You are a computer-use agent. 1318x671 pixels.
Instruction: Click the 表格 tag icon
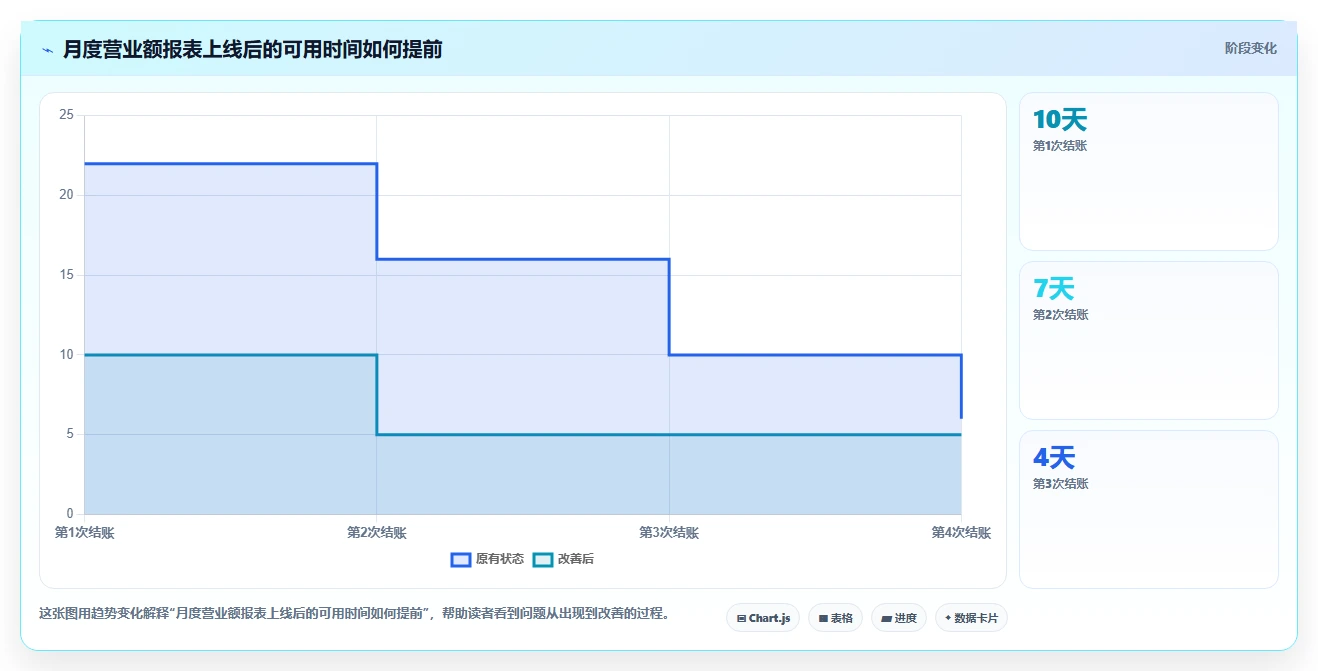[823, 618]
